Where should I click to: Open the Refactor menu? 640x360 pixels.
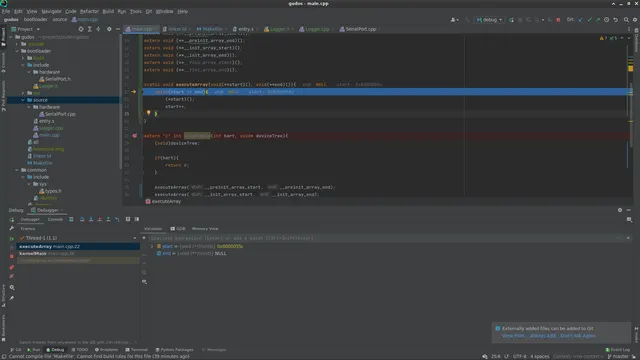click(89, 11)
